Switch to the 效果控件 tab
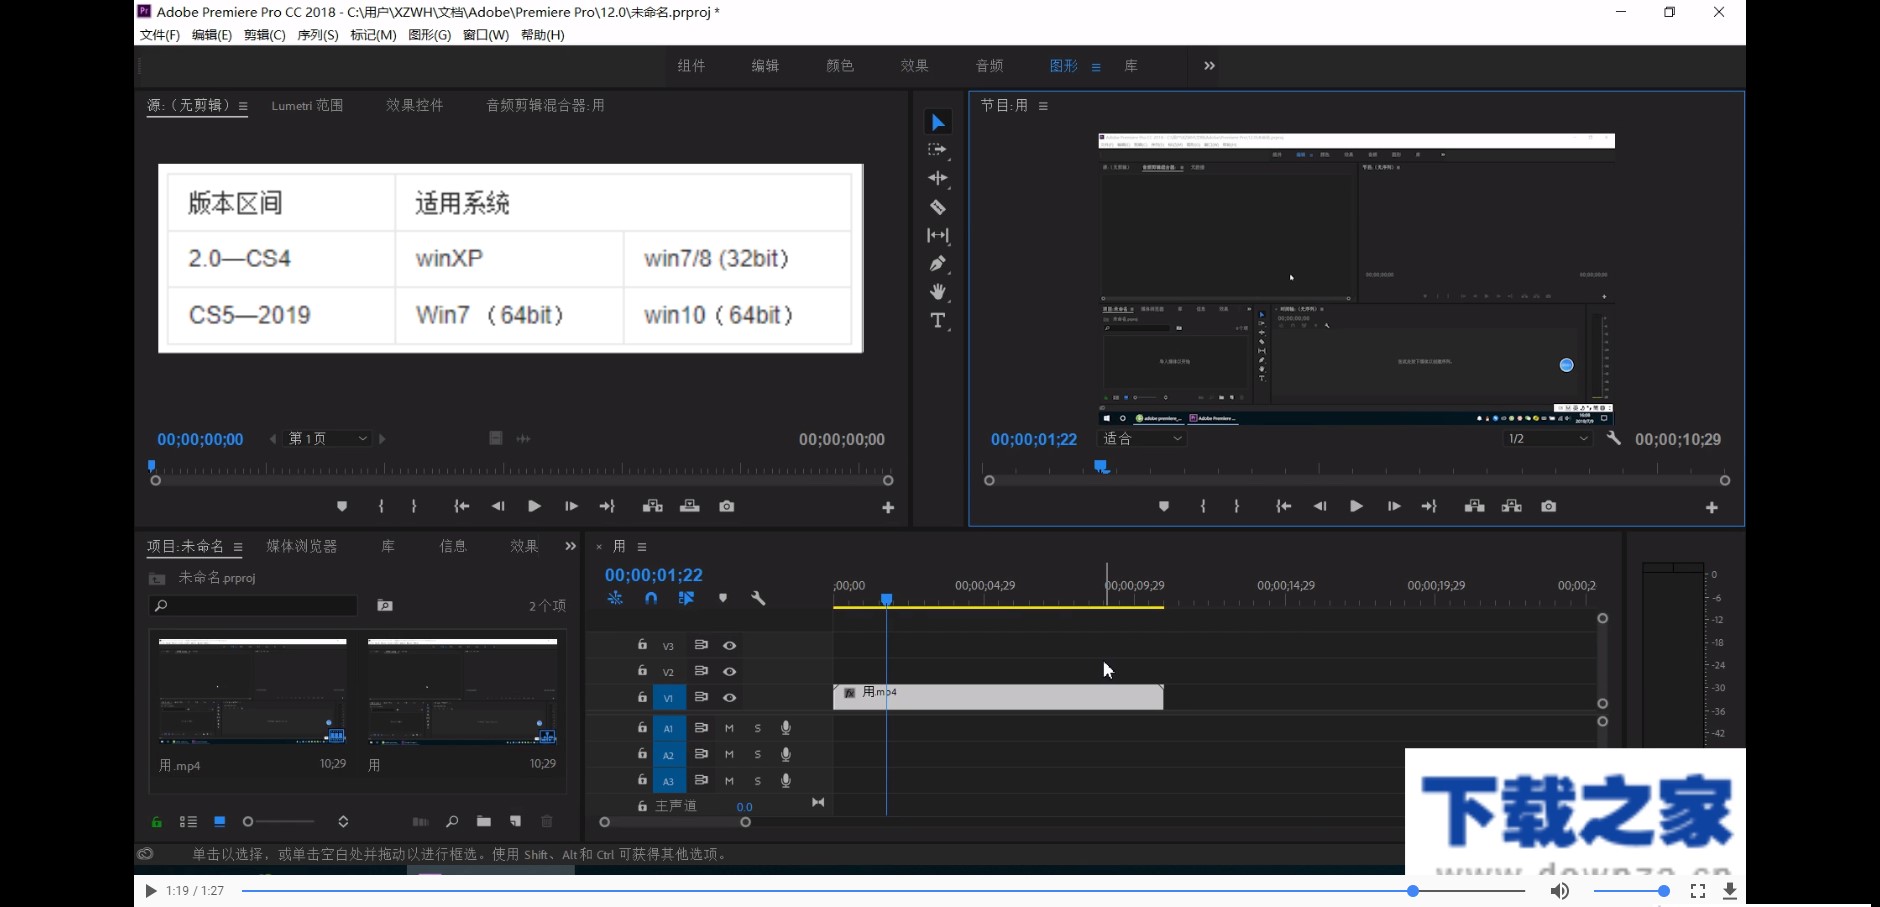 click(414, 105)
